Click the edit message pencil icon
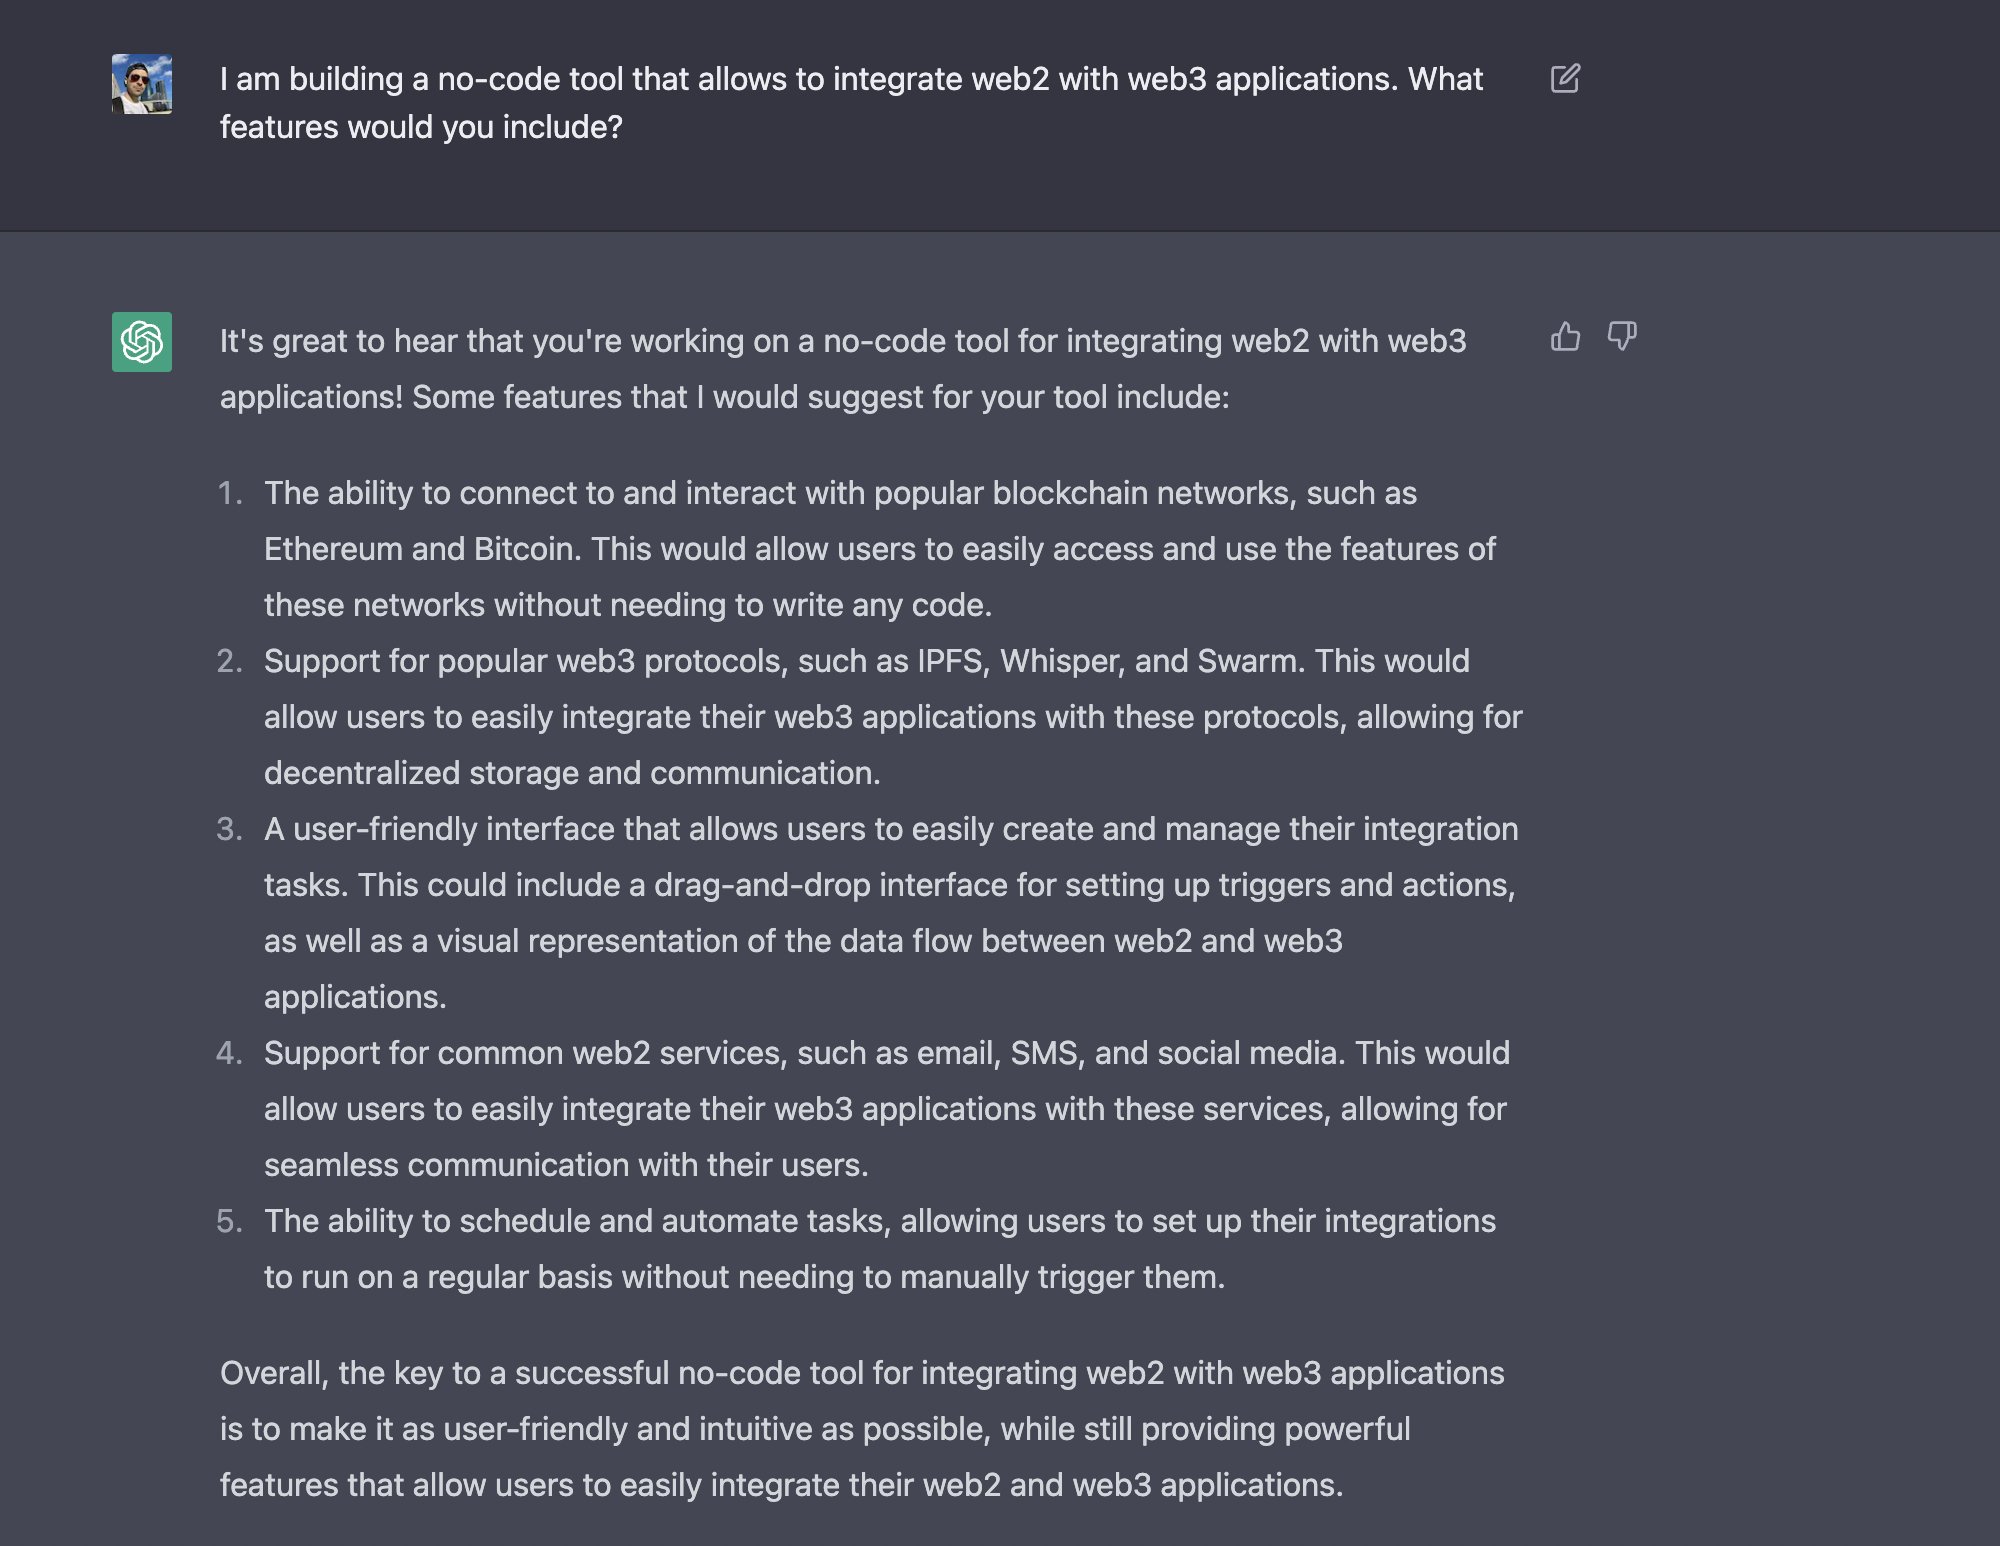This screenshot has width=2000, height=1546. pyautogui.click(x=1565, y=79)
